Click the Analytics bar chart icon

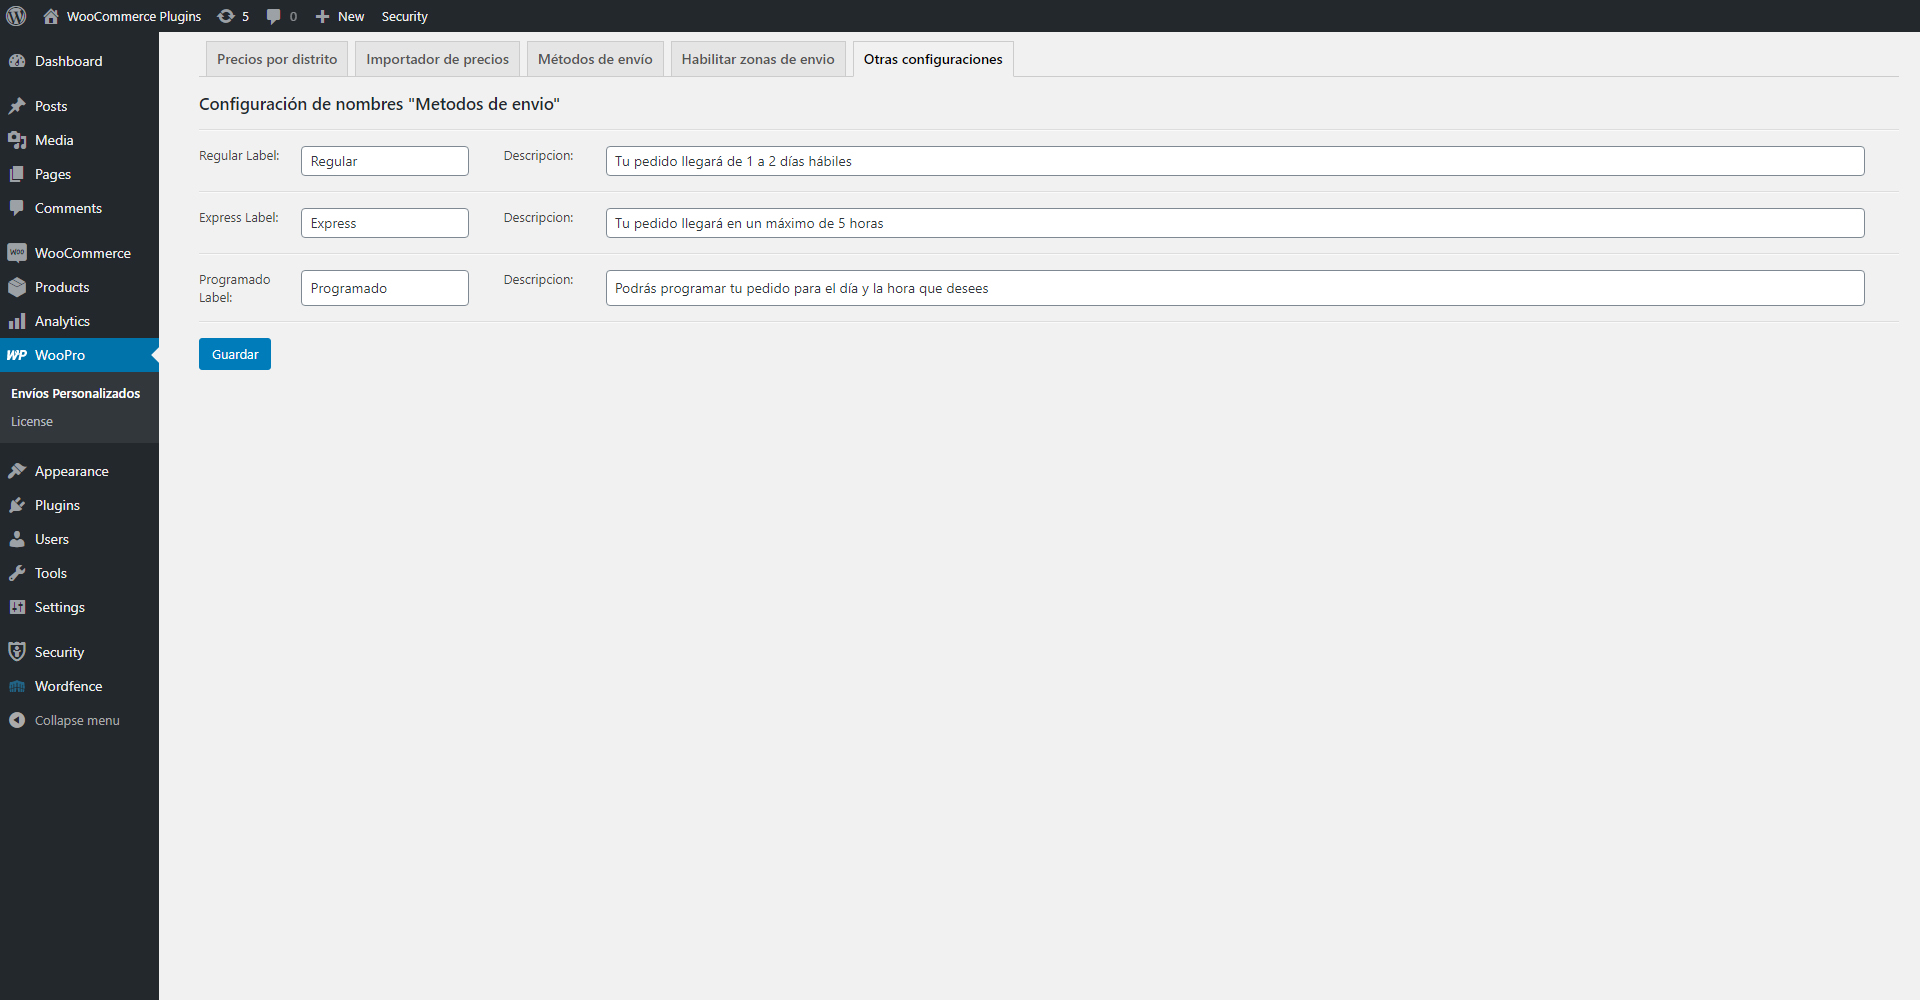pyautogui.click(x=17, y=321)
